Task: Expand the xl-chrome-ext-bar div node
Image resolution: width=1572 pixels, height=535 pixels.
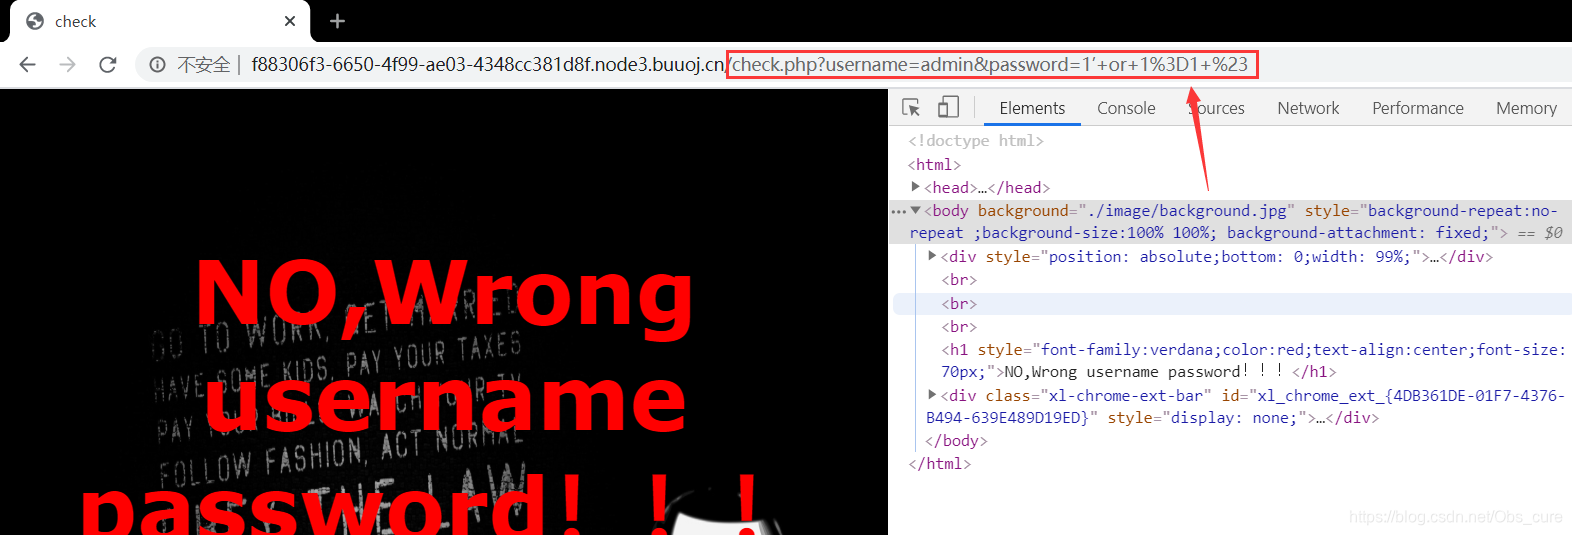Action: pos(932,395)
